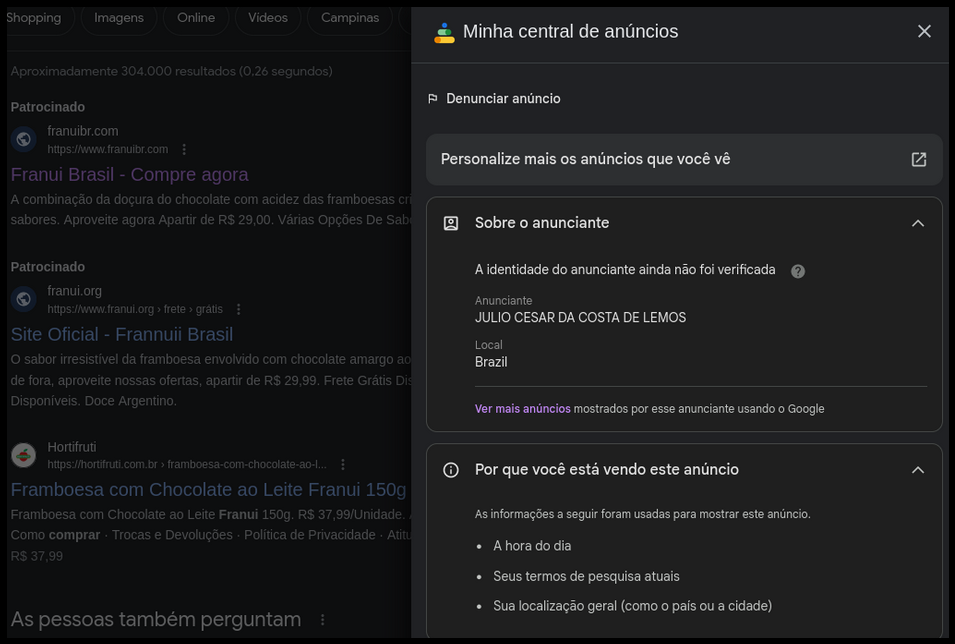Click the Política de Privacidade sitelink

click(x=310, y=535)
